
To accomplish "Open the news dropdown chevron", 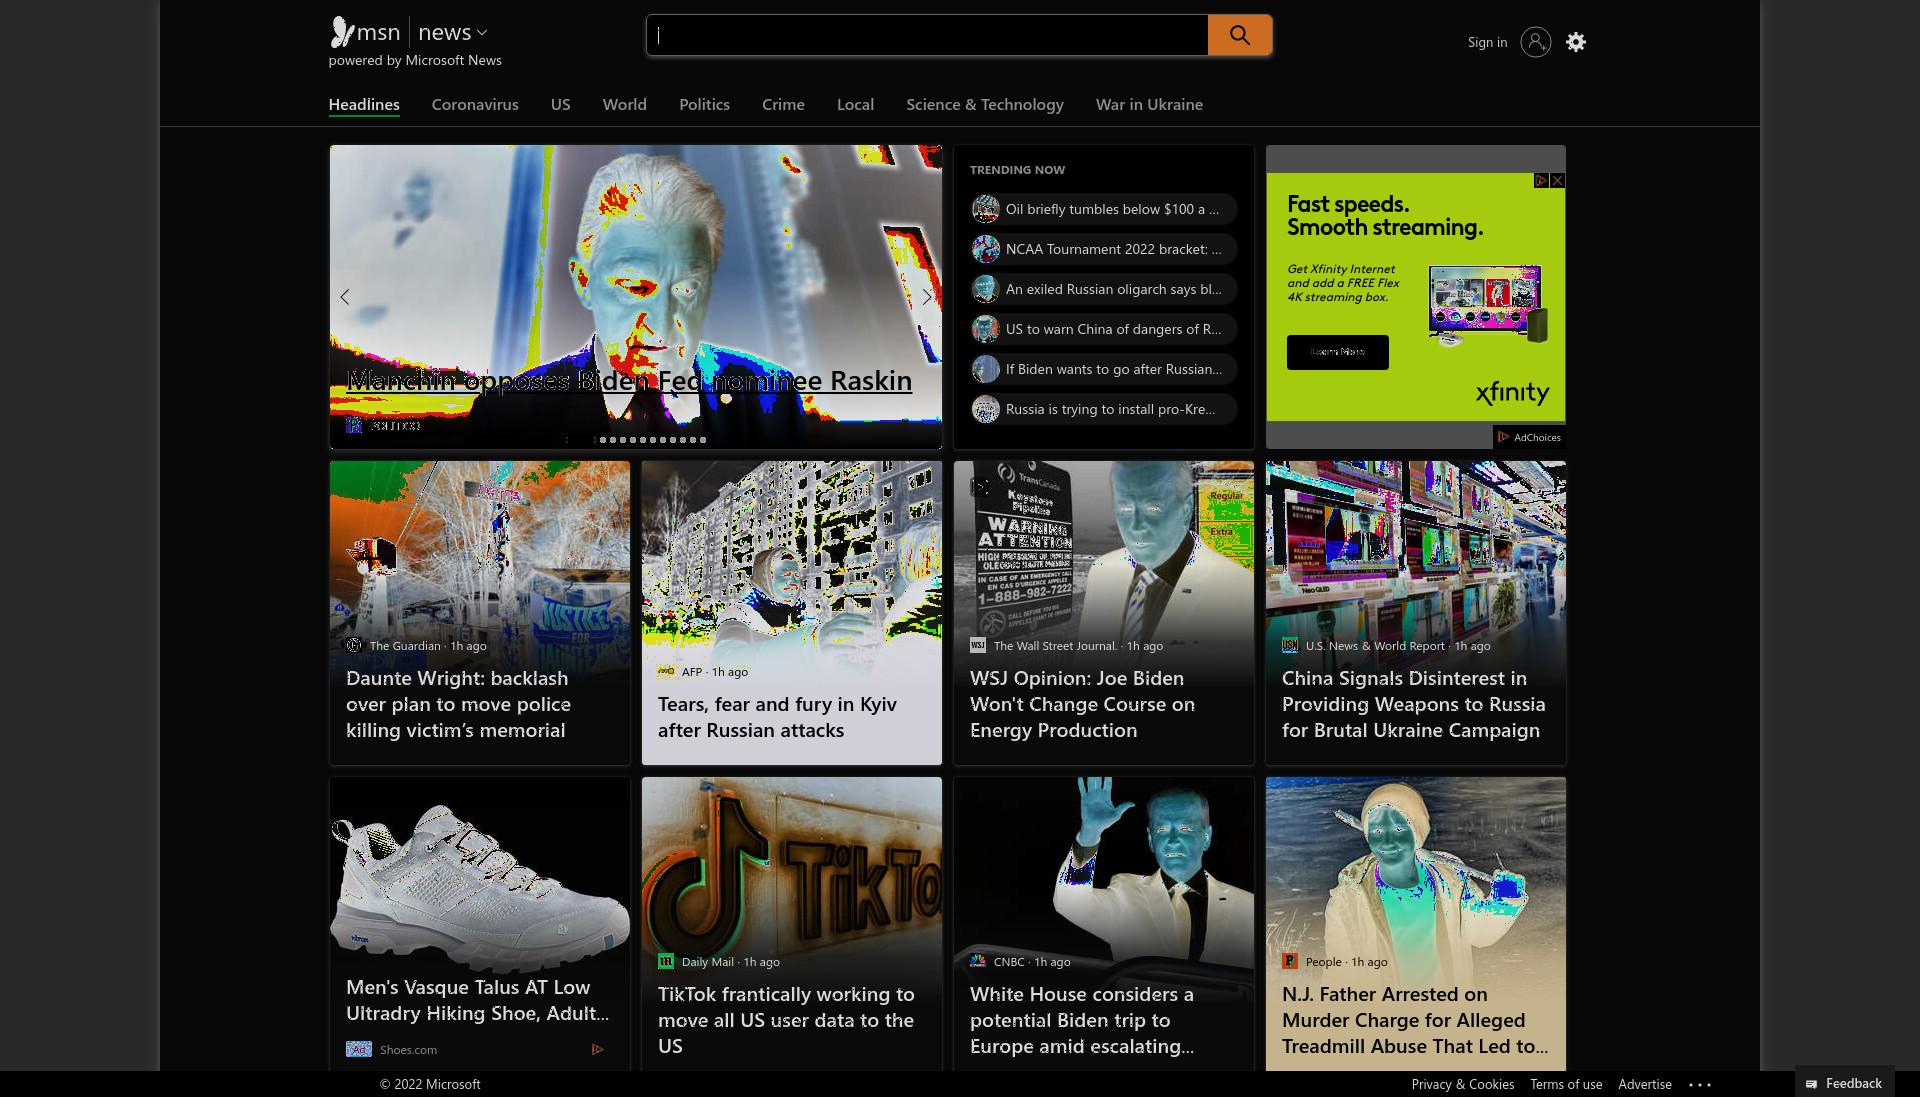I will coord(482,33).
